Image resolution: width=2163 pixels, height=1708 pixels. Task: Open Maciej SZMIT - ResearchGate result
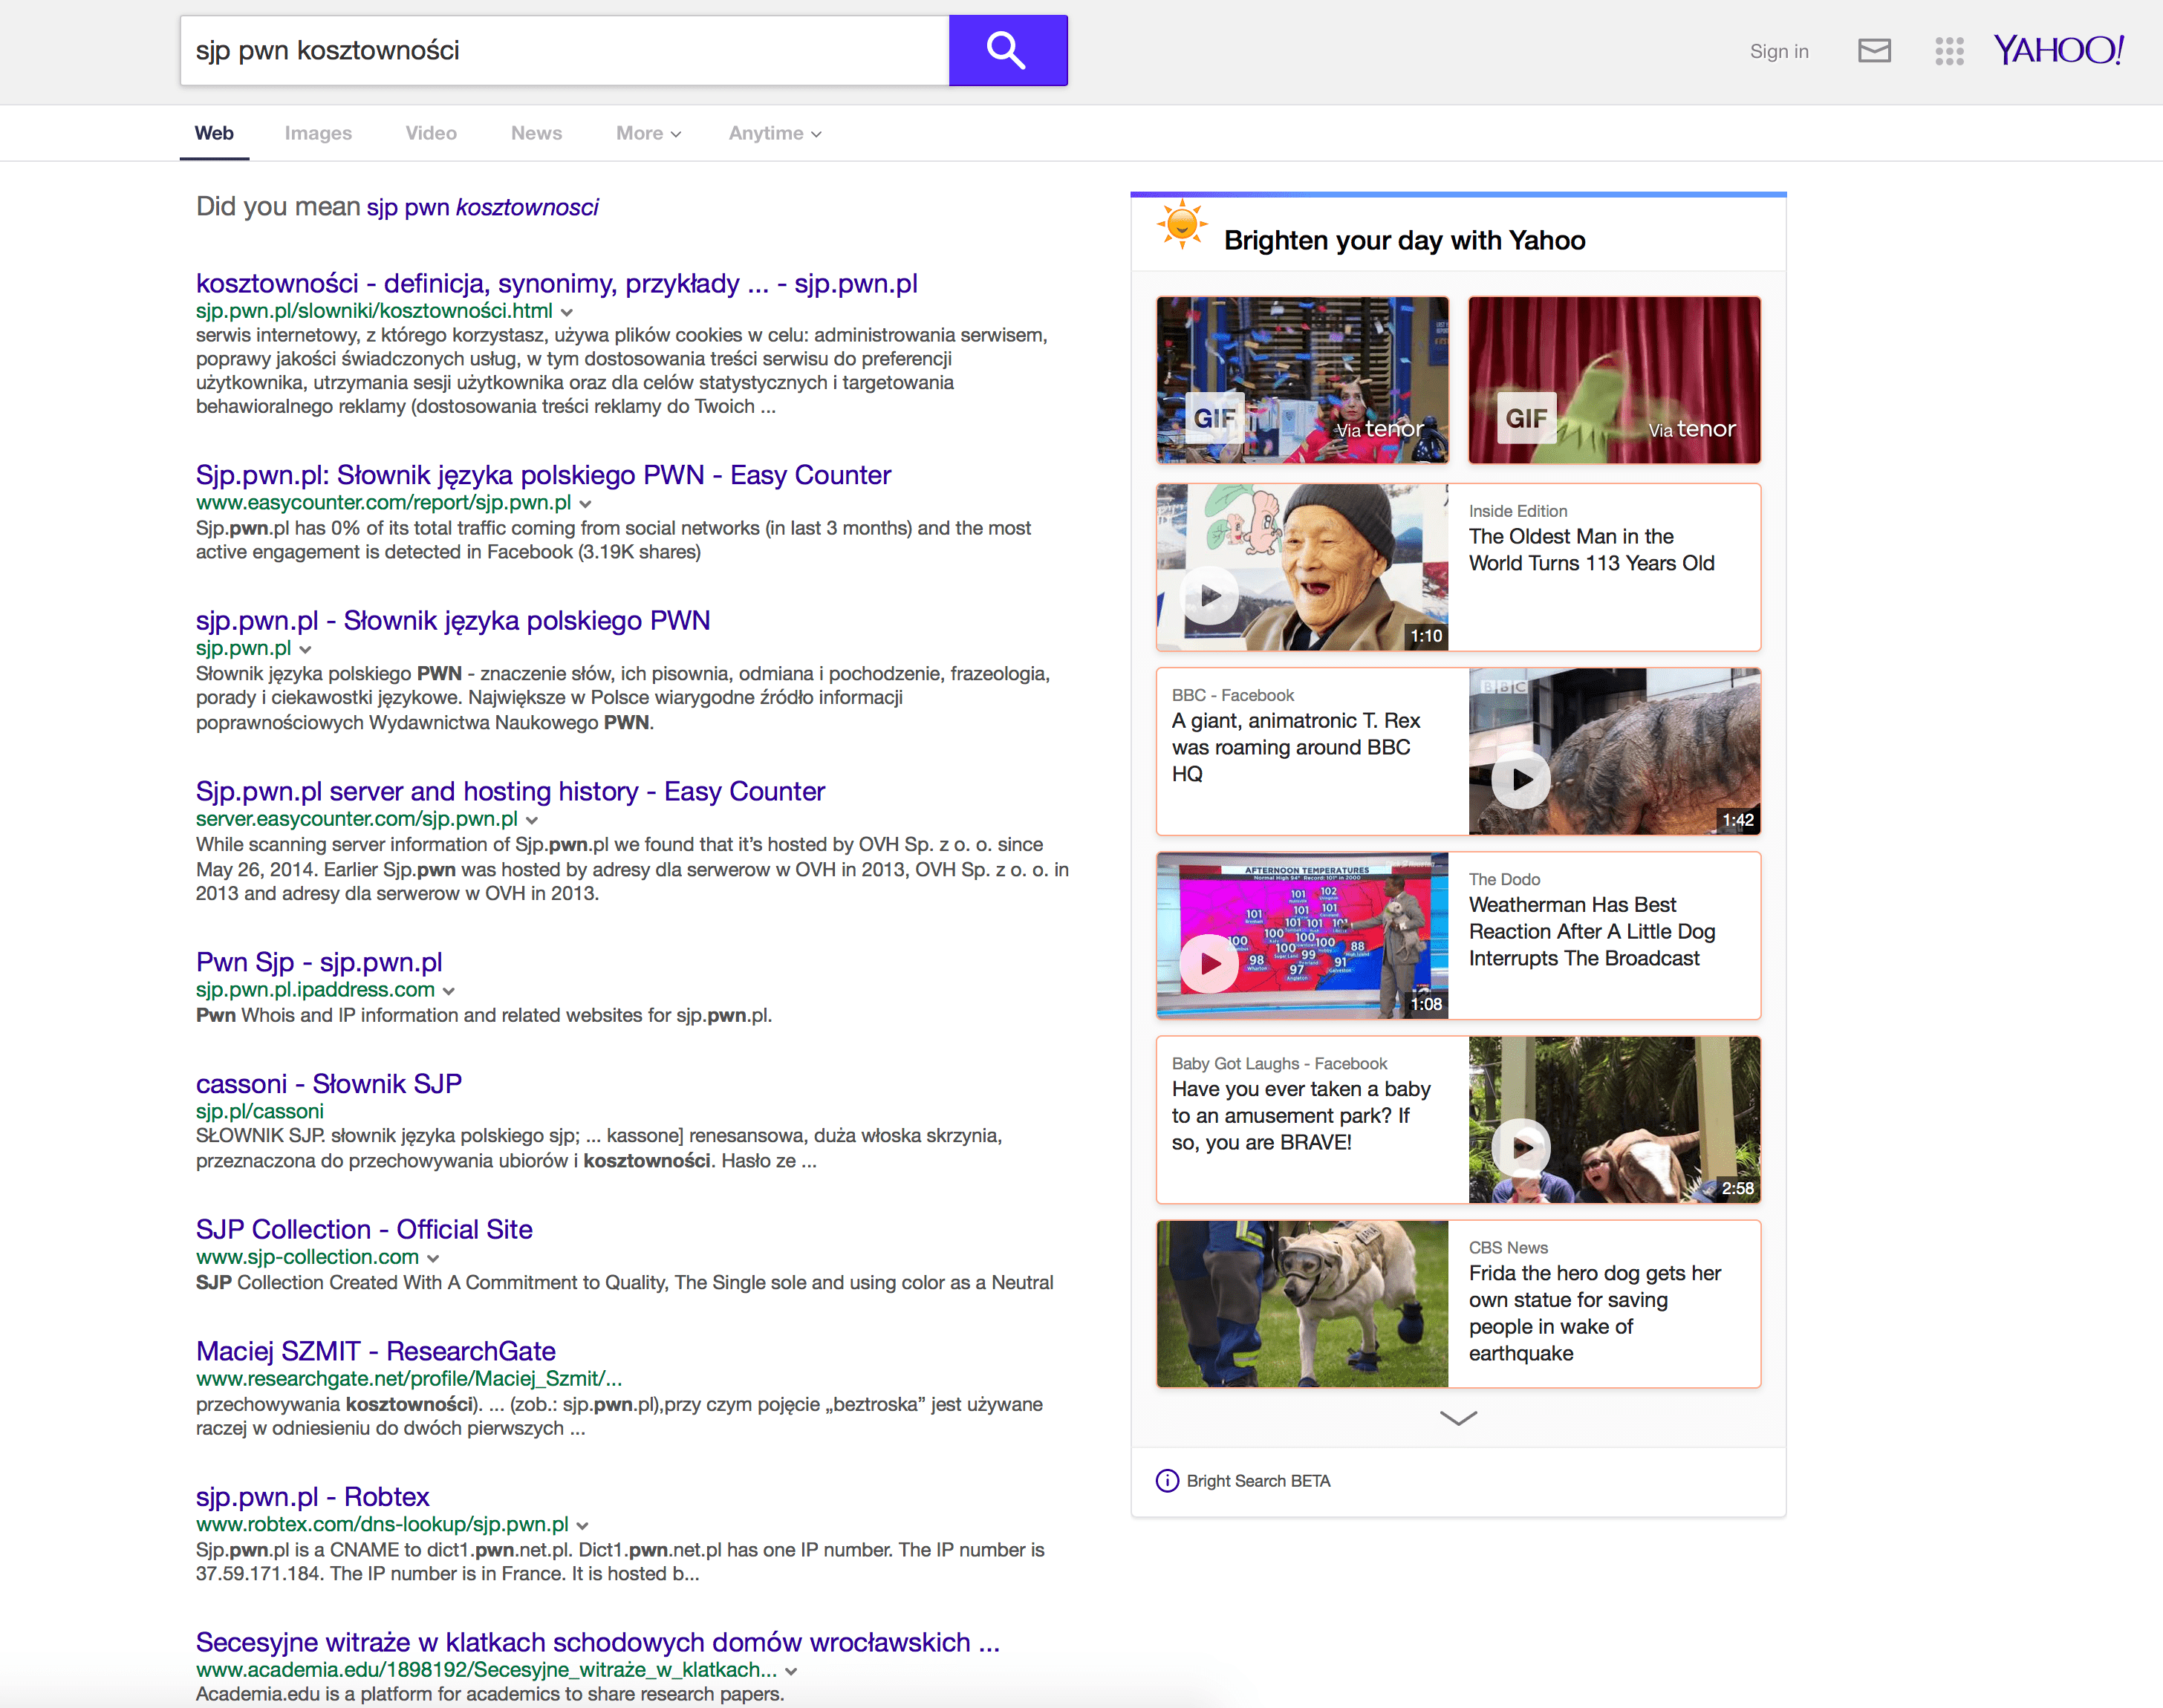[x=376, y=1351]
